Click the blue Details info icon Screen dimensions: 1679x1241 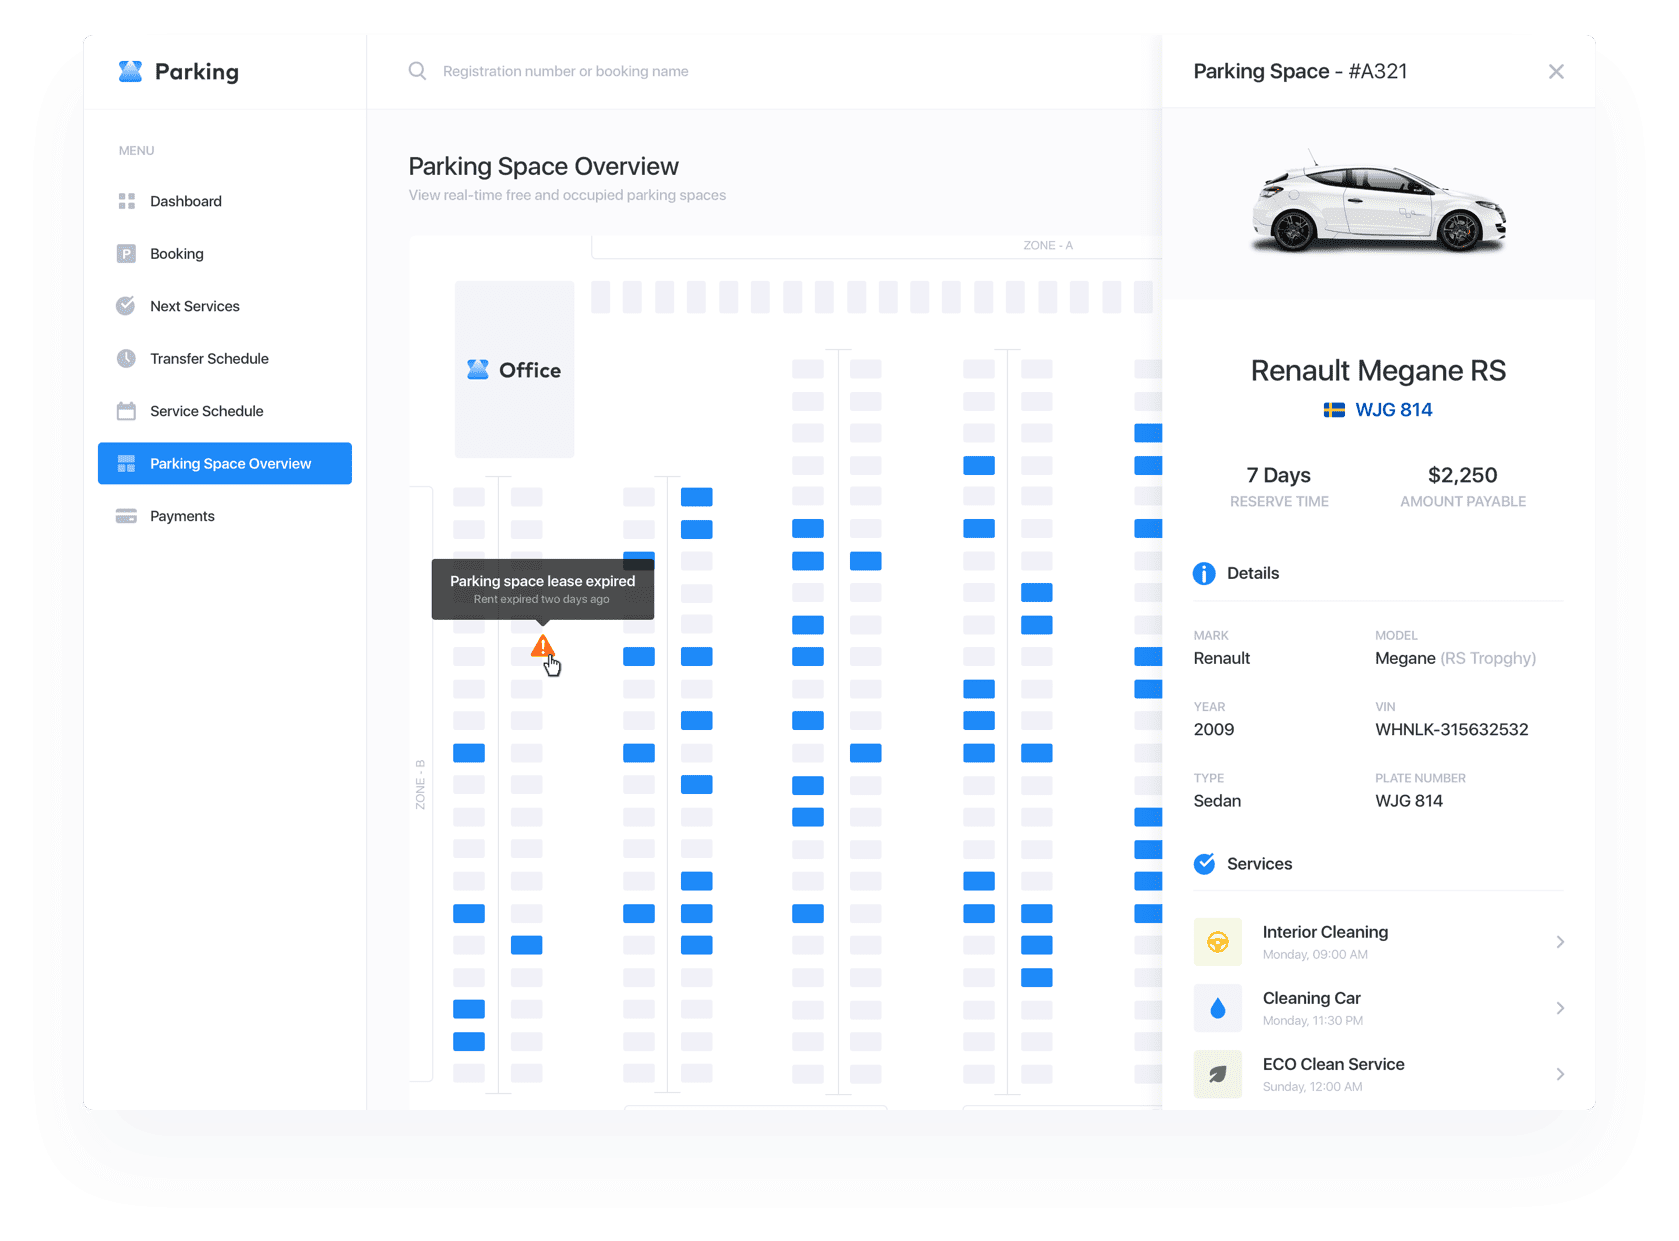(x=1204, y=573)
